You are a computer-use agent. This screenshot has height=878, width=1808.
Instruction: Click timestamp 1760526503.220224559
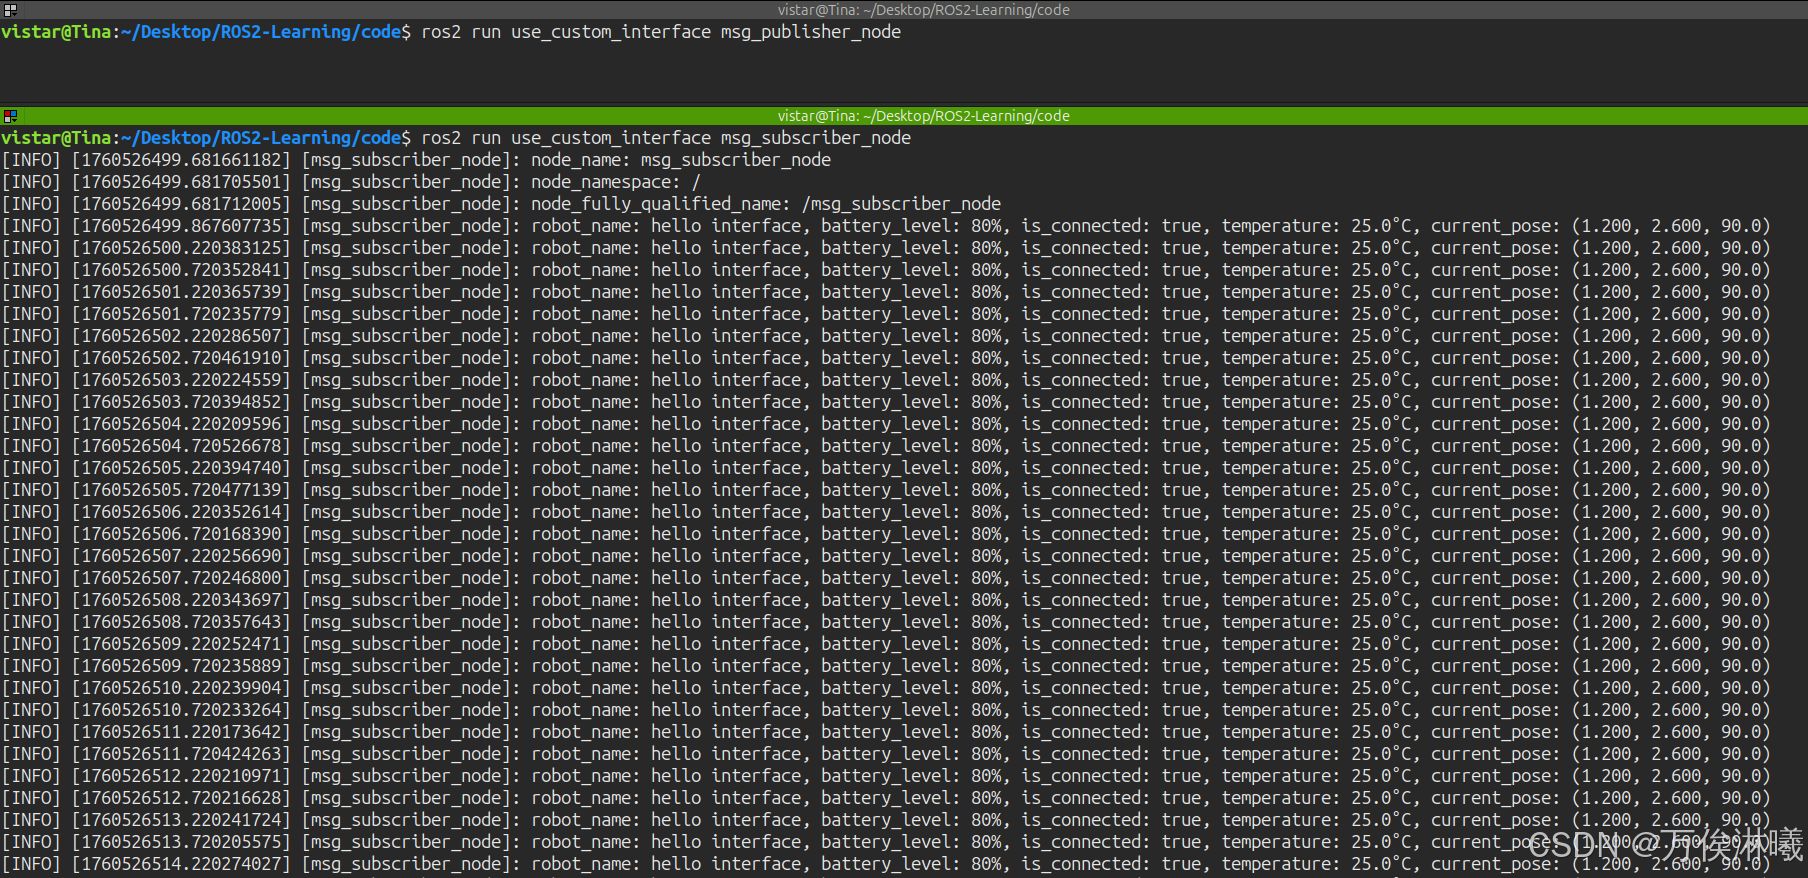[181, 380]
